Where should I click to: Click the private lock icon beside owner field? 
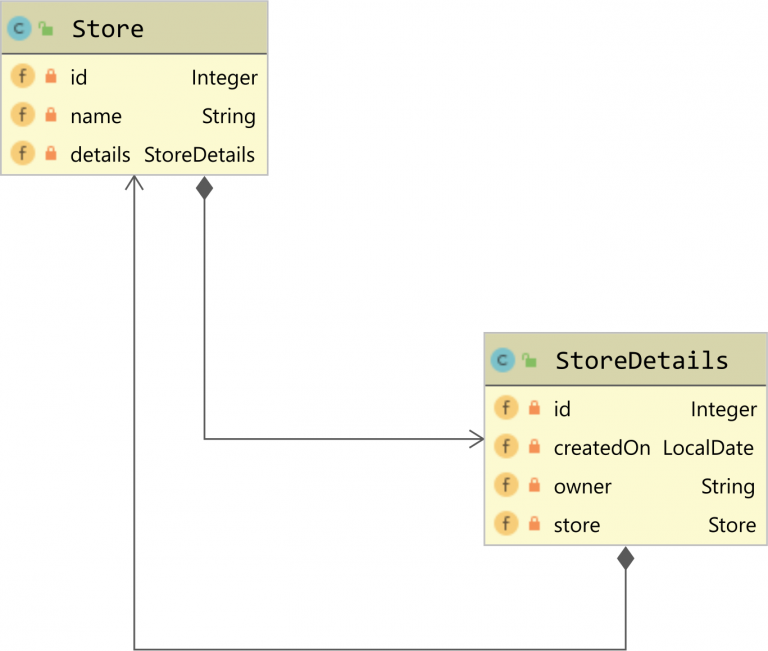[x=534, y=486]
